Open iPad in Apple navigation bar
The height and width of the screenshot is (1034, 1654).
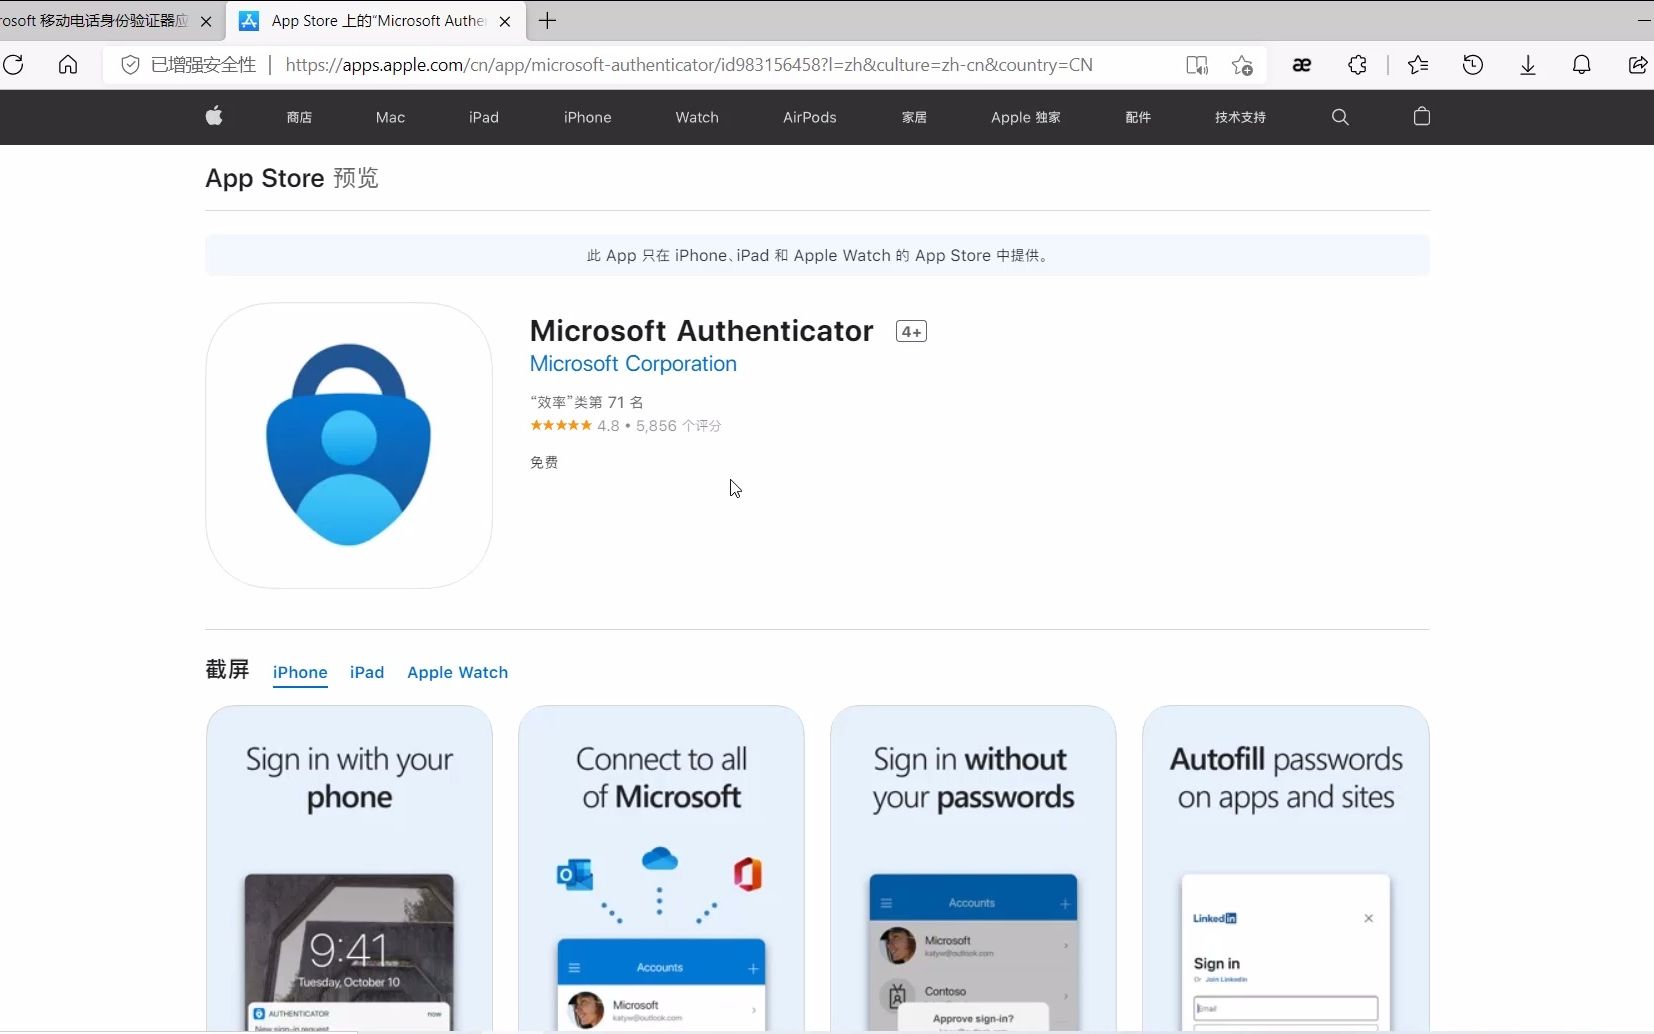click(484, 117)
